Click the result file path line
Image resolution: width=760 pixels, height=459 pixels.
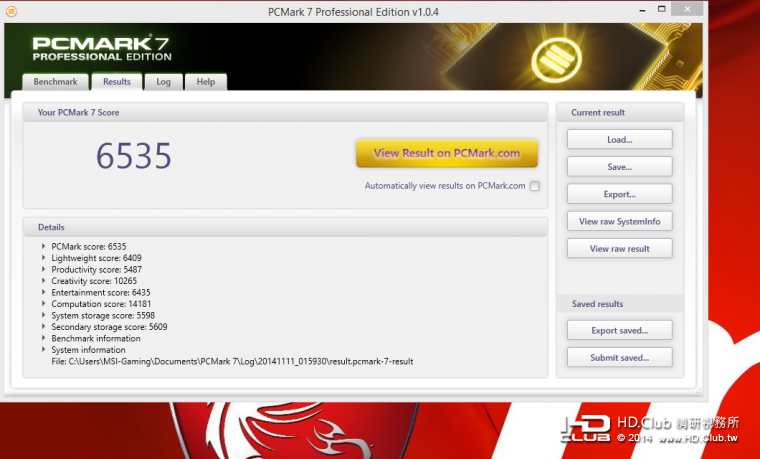point(232,362)
